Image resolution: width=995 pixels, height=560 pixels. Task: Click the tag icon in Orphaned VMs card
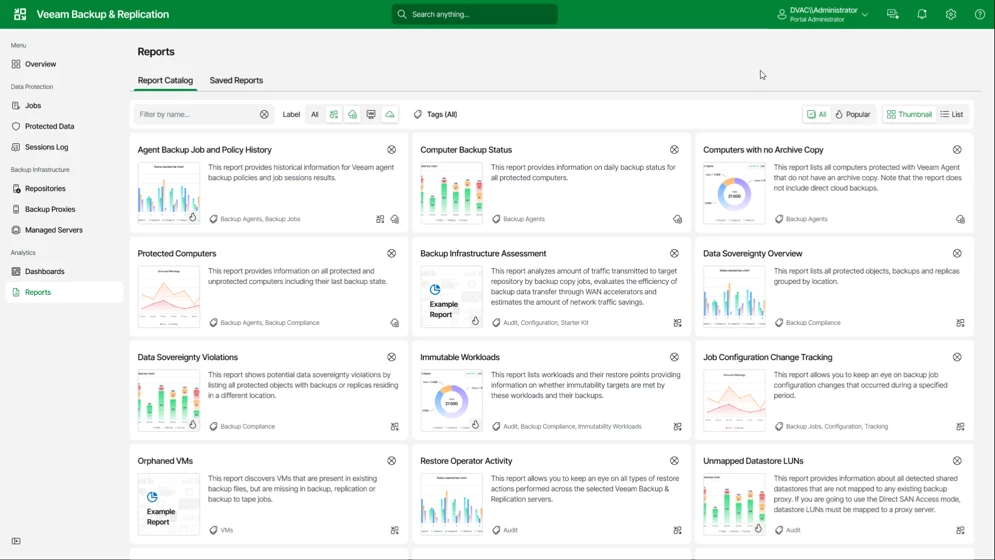213,530
